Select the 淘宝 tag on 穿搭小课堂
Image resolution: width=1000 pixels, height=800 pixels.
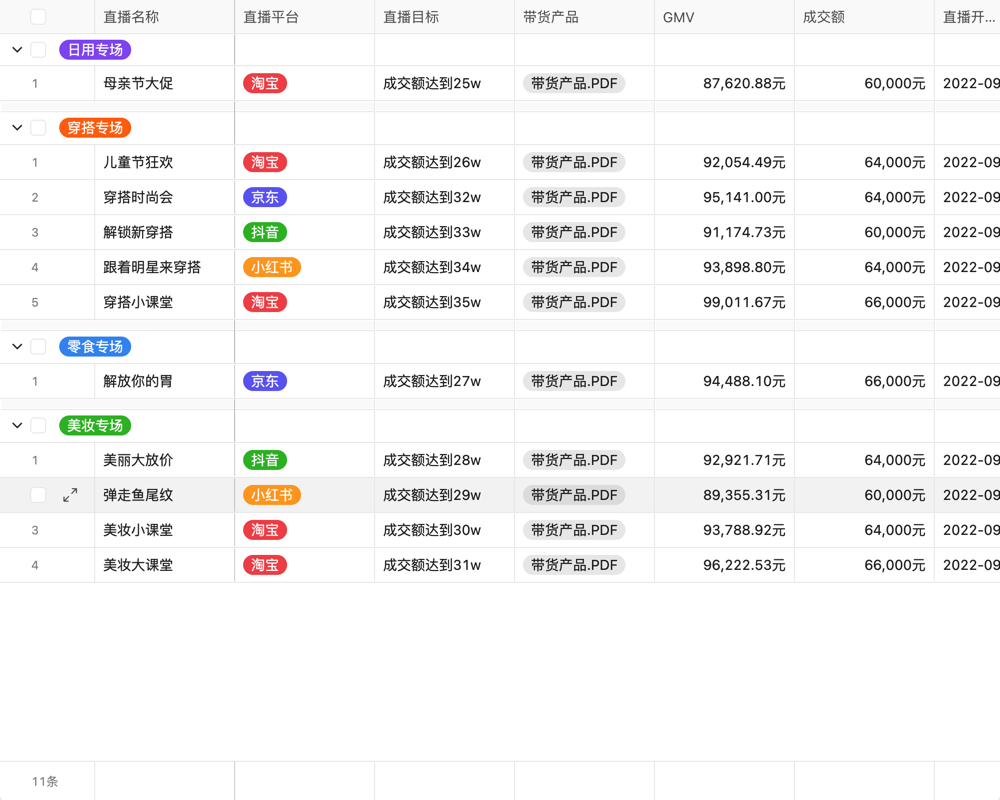264,302
